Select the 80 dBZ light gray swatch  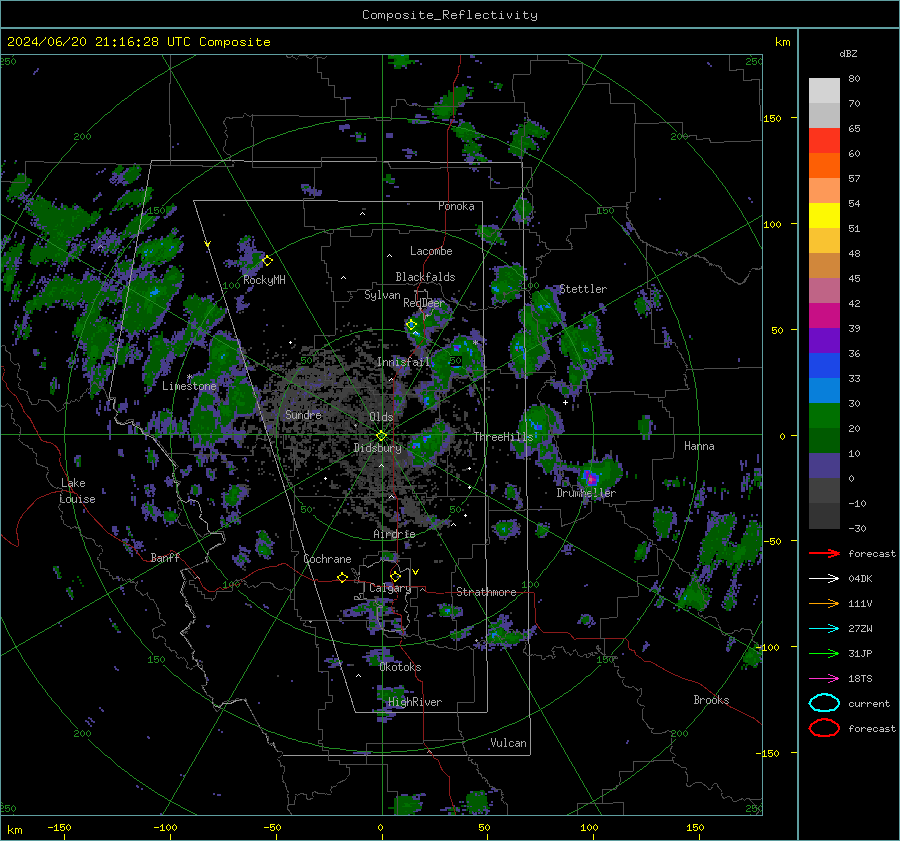point(824,91)
